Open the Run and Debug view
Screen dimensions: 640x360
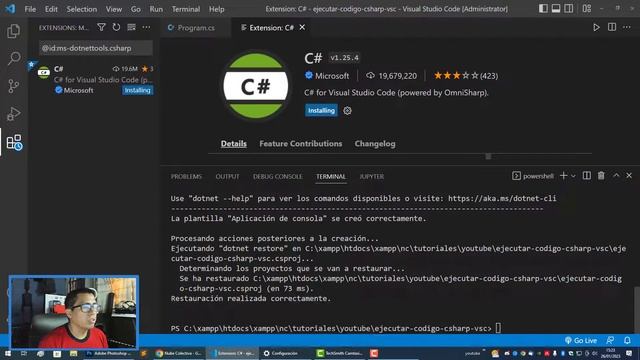pyautogui.click(x=13, y=114)
